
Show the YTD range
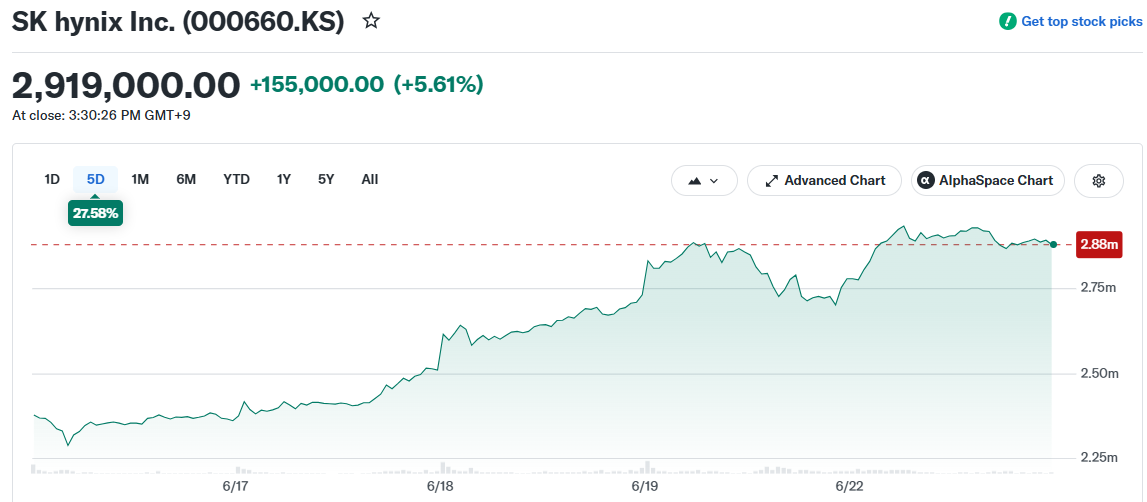point(236,179)
